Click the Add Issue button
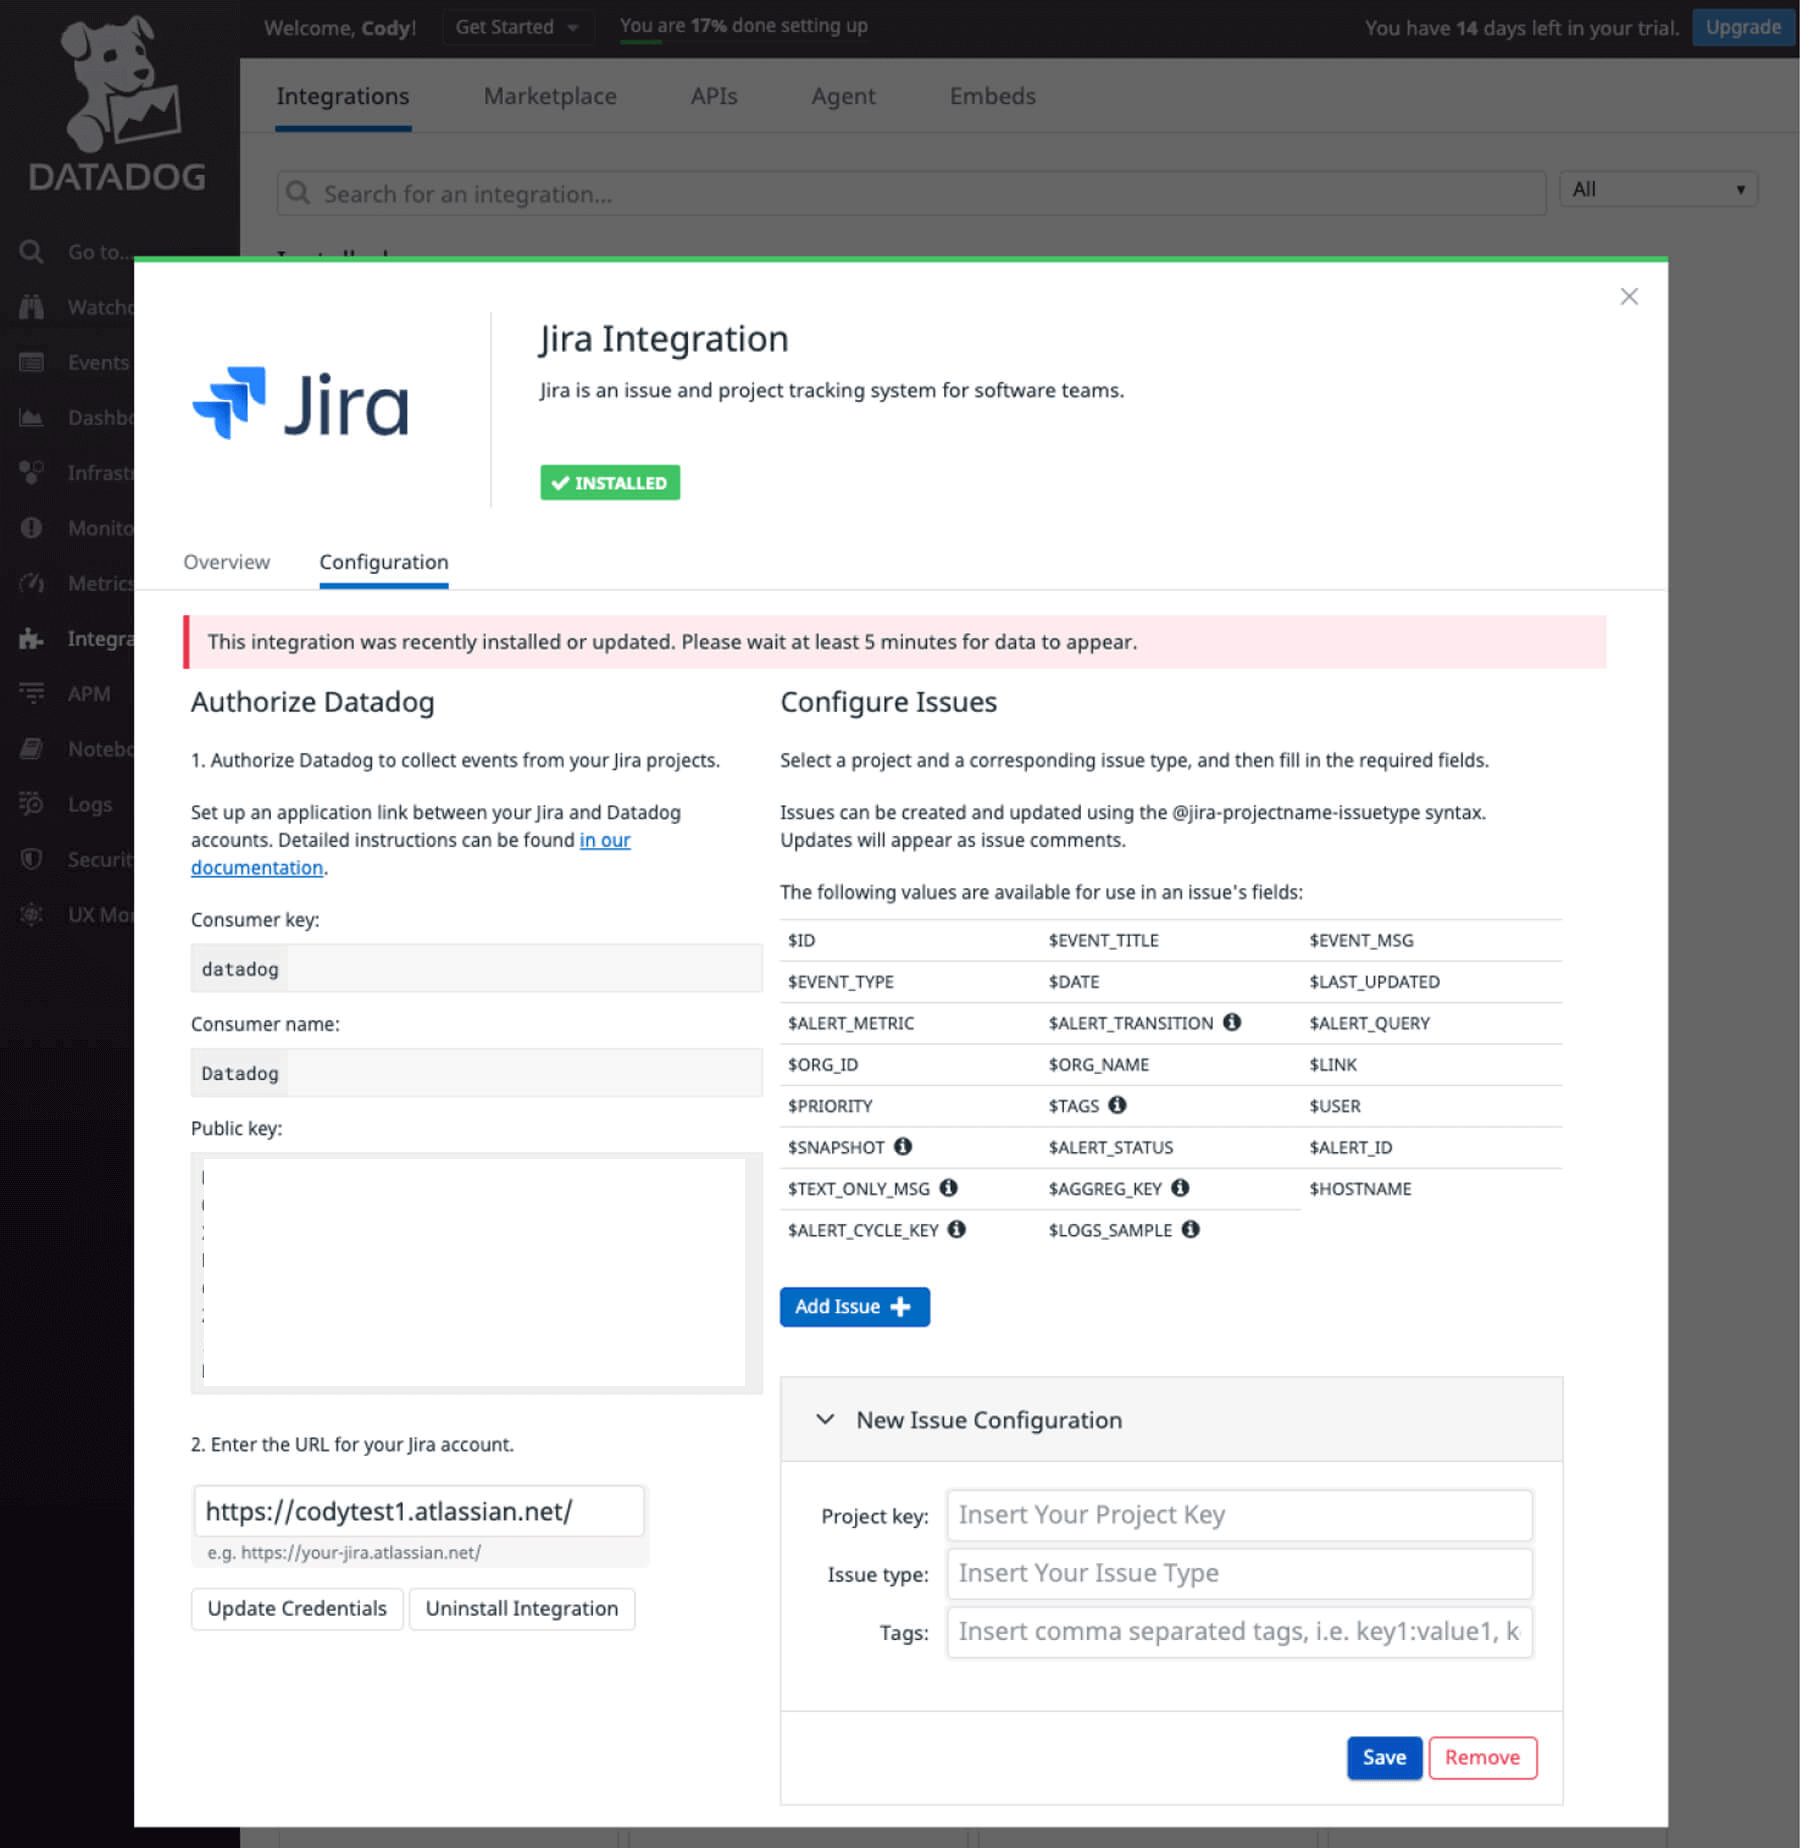 click(x=854, y=1306)
